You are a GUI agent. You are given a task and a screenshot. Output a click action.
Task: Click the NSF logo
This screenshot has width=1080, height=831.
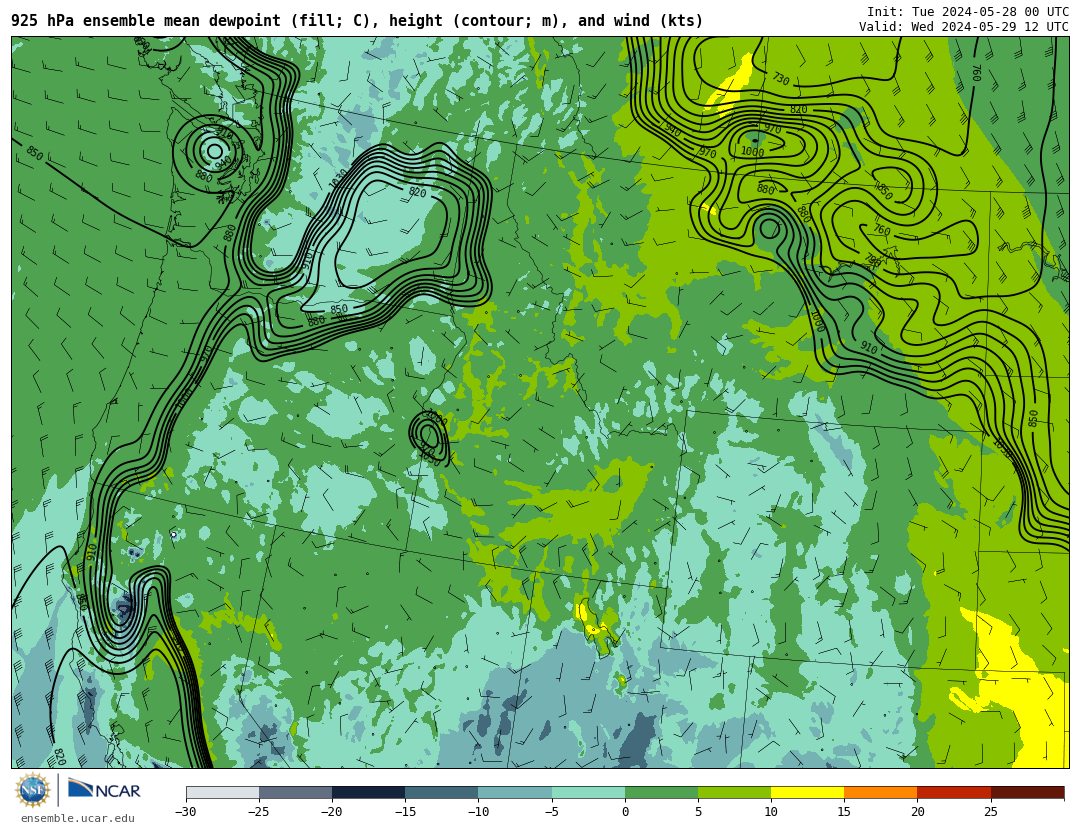pyautogui.click(x=33, y=790)
